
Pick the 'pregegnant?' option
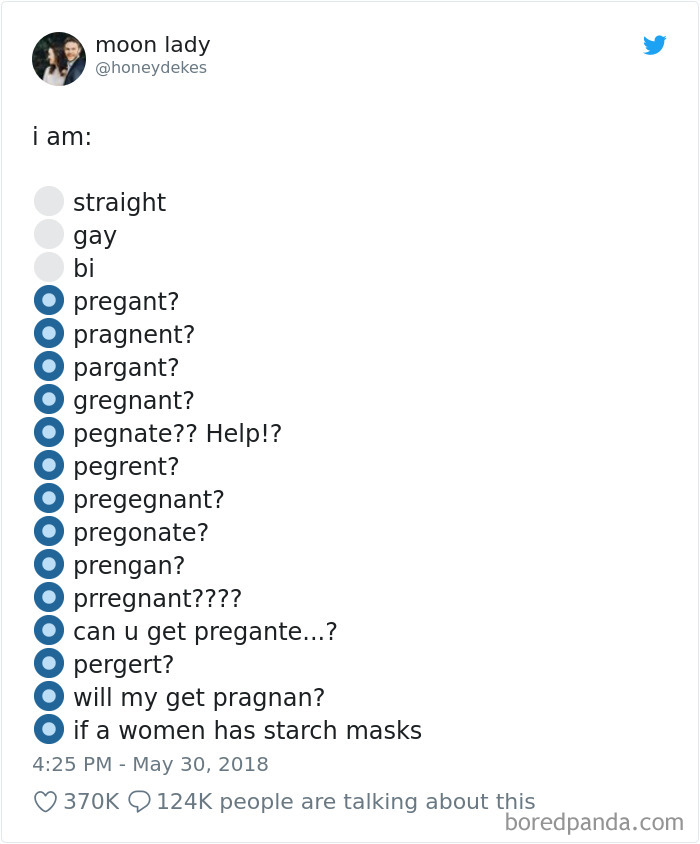coord(48,497)
